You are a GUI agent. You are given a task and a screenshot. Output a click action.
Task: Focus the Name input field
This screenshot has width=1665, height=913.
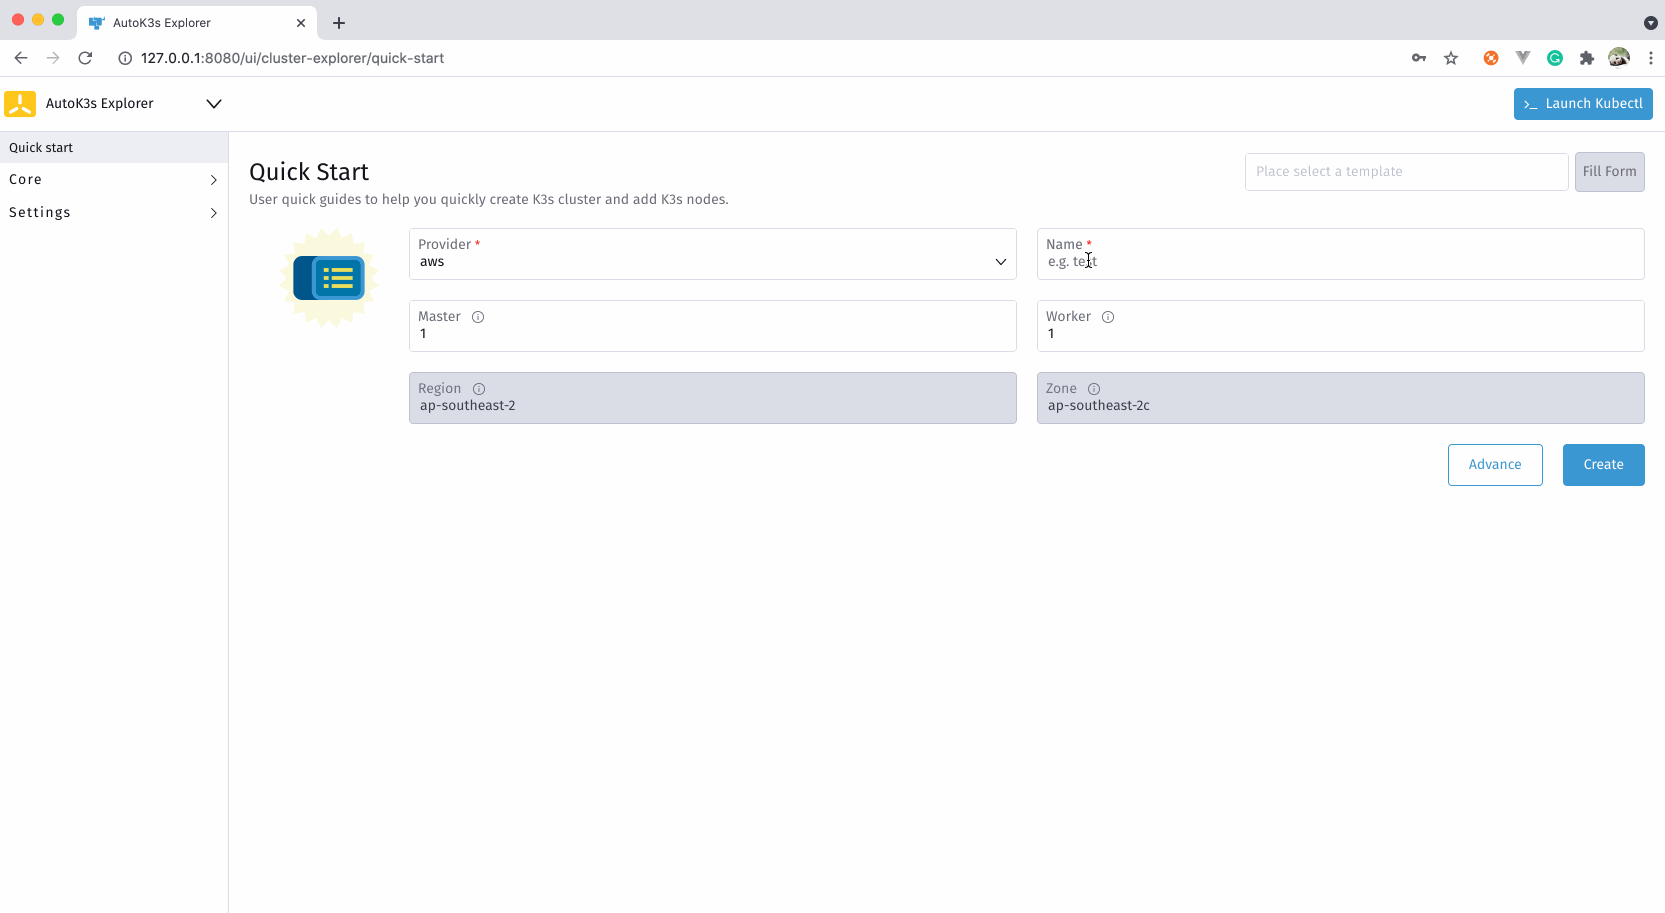(1340, 254)
